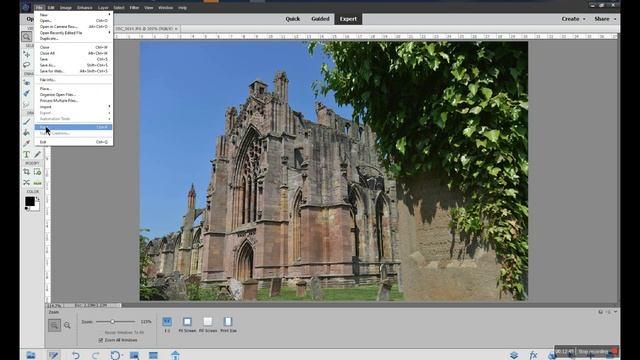Click the Redo button
Screen dimensions: 640x360
coord(96,355)
